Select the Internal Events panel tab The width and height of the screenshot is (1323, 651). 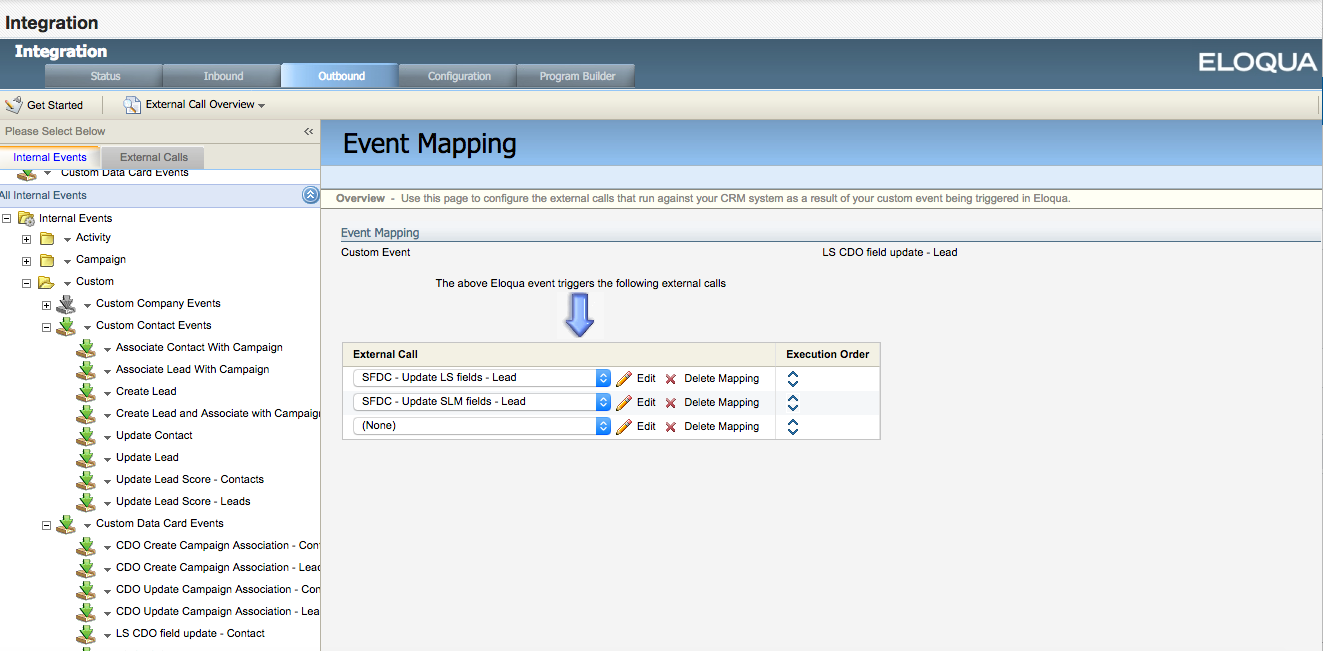(x=50, y=157)
